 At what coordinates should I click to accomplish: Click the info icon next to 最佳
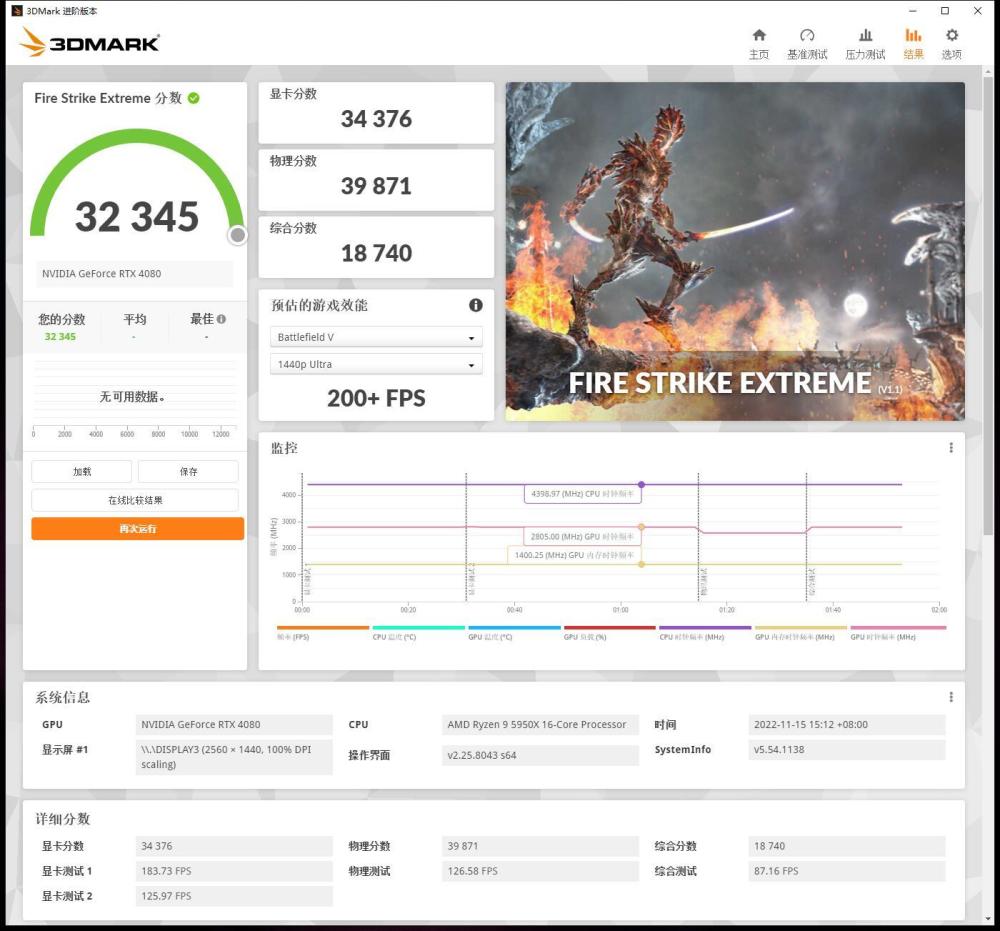(x=221, y=319)
